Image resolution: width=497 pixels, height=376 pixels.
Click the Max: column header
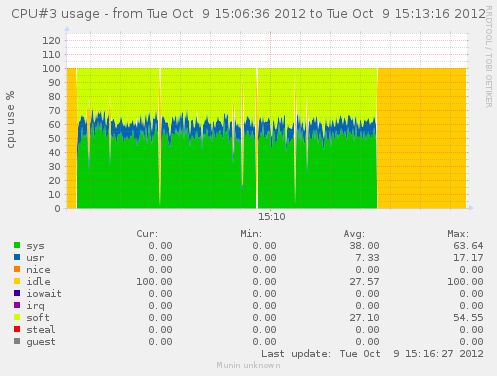(x=458, y=234)
